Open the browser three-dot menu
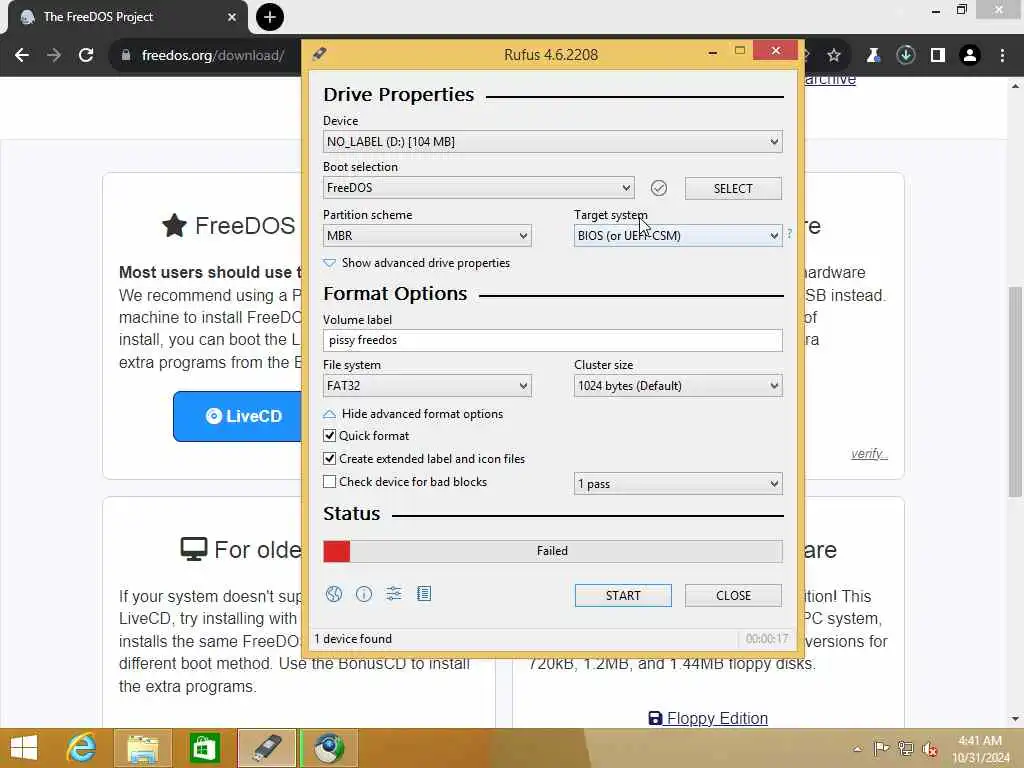1024x768 pixels. [1002, 56]
